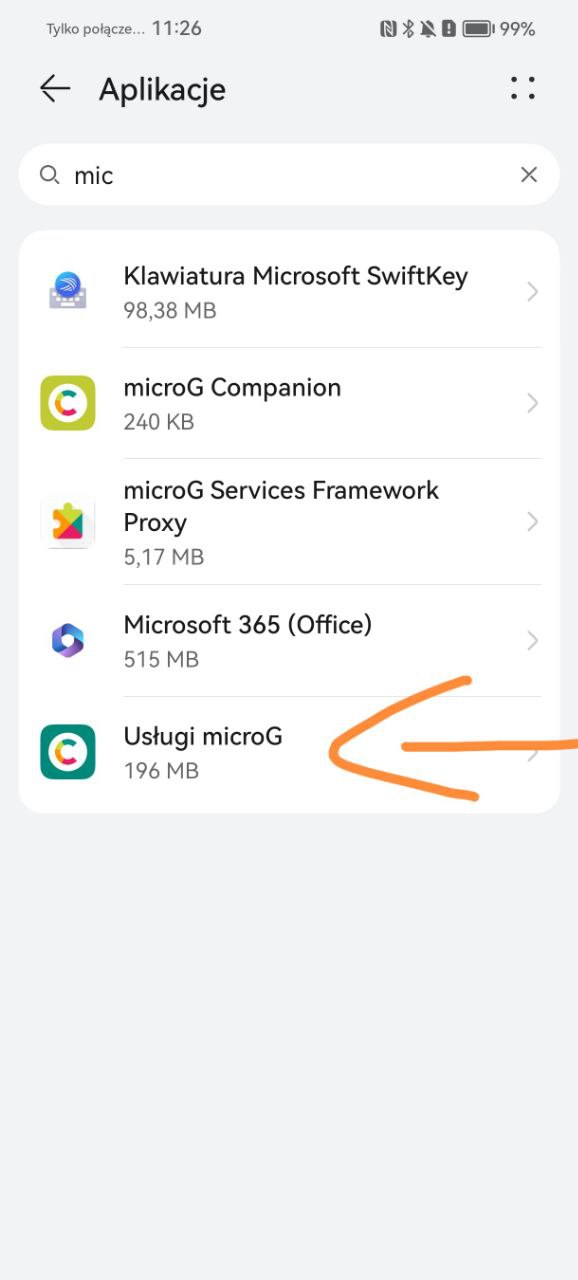Image resolution: width=578 pixels, height=1280 pixels.
Task: Tap the battery indicator in status bar
Action: coord(479,29)
